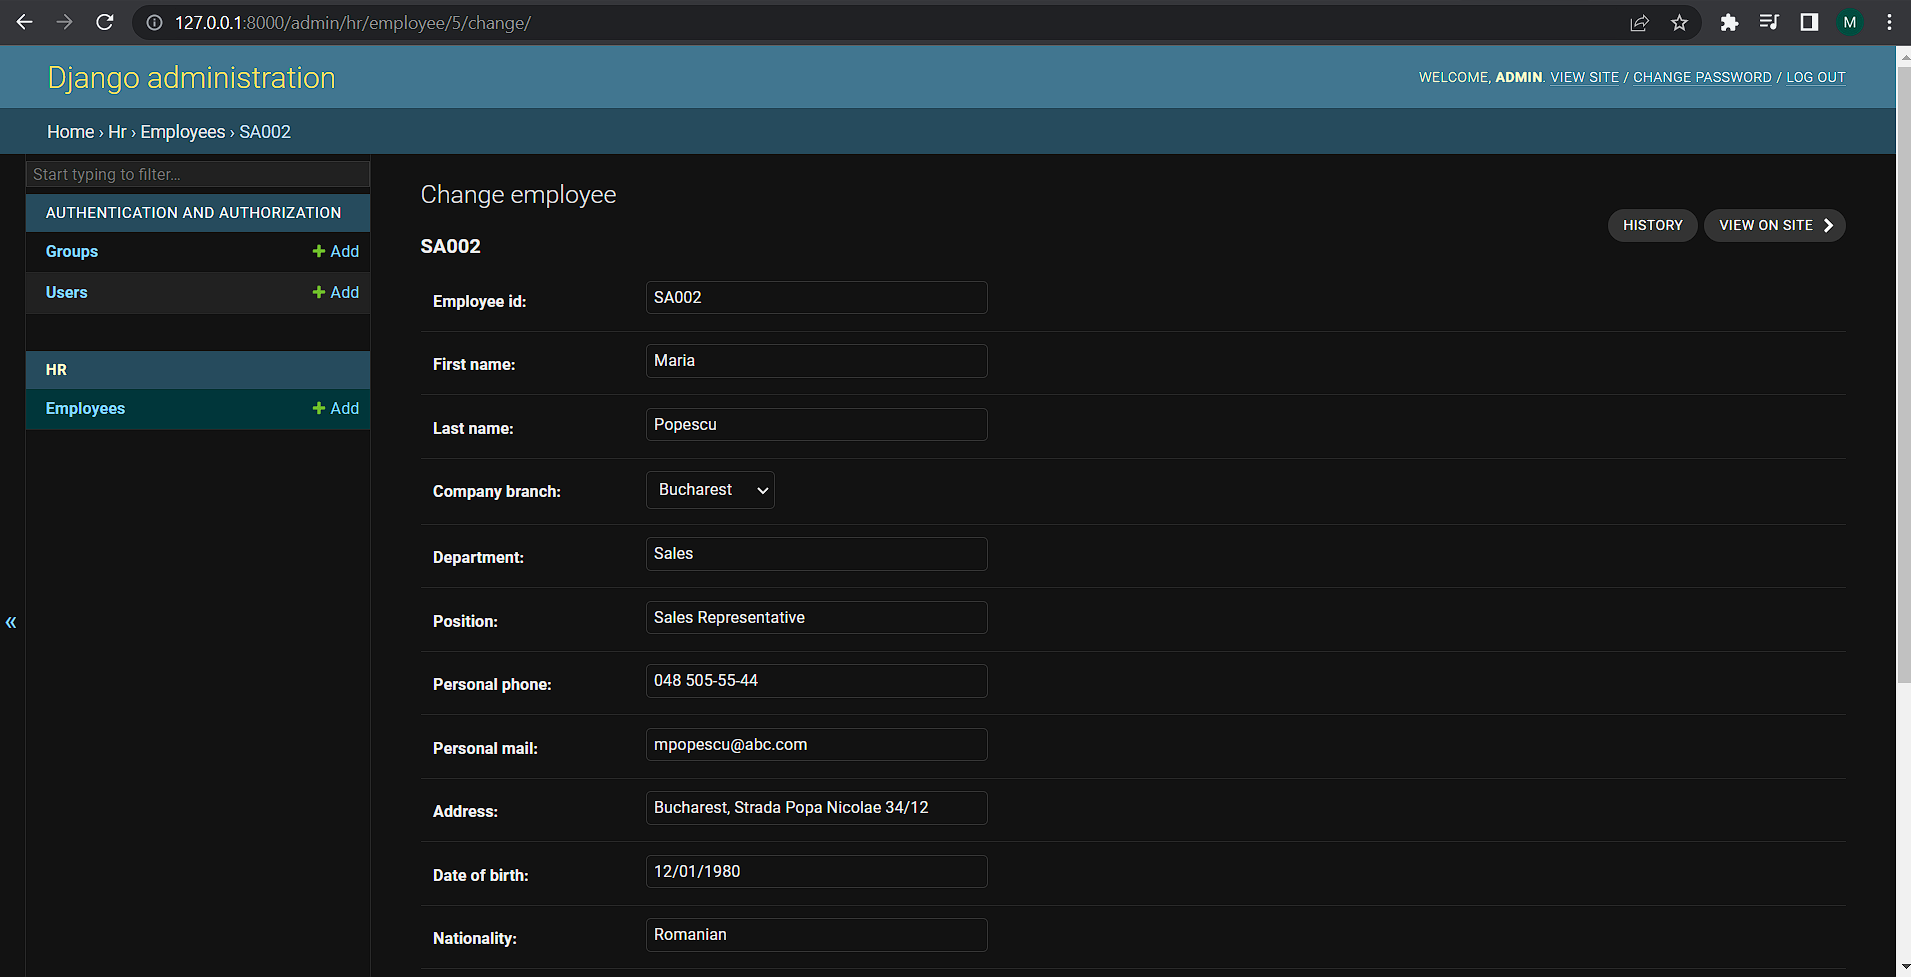Image resolution: width=1911 pixels, height=977 pixels.
Task: Bookmark this page with the star icon
Action: (1680, 22)
